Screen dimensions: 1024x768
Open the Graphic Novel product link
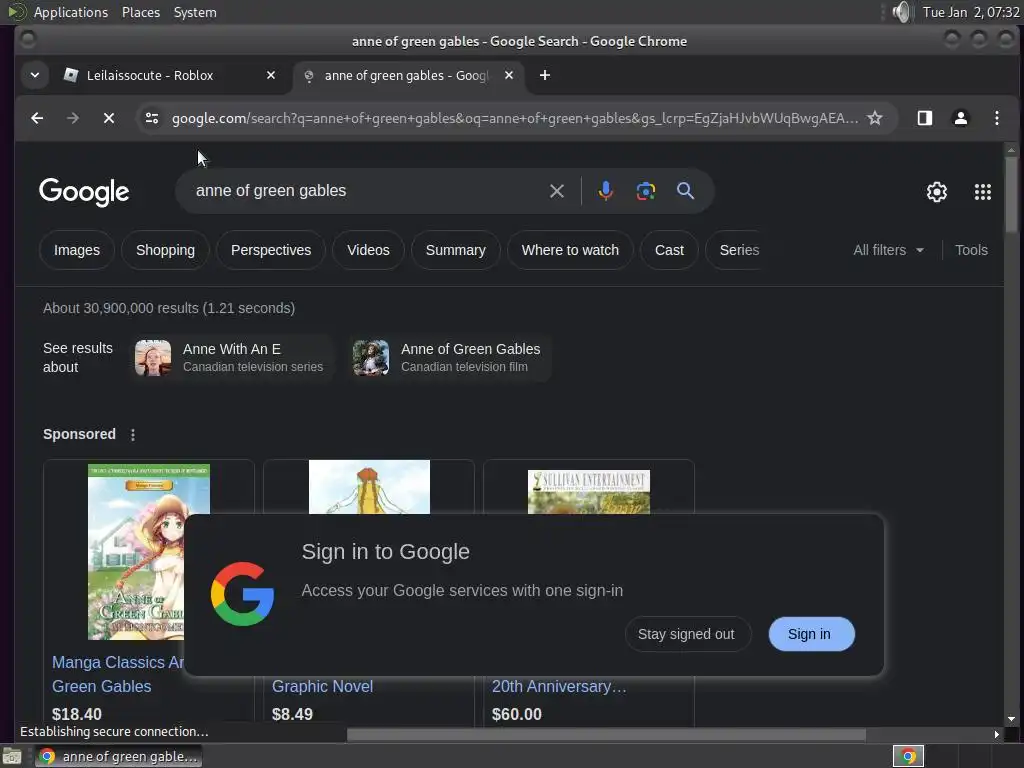pyautogui.click(x=323, y=687)
